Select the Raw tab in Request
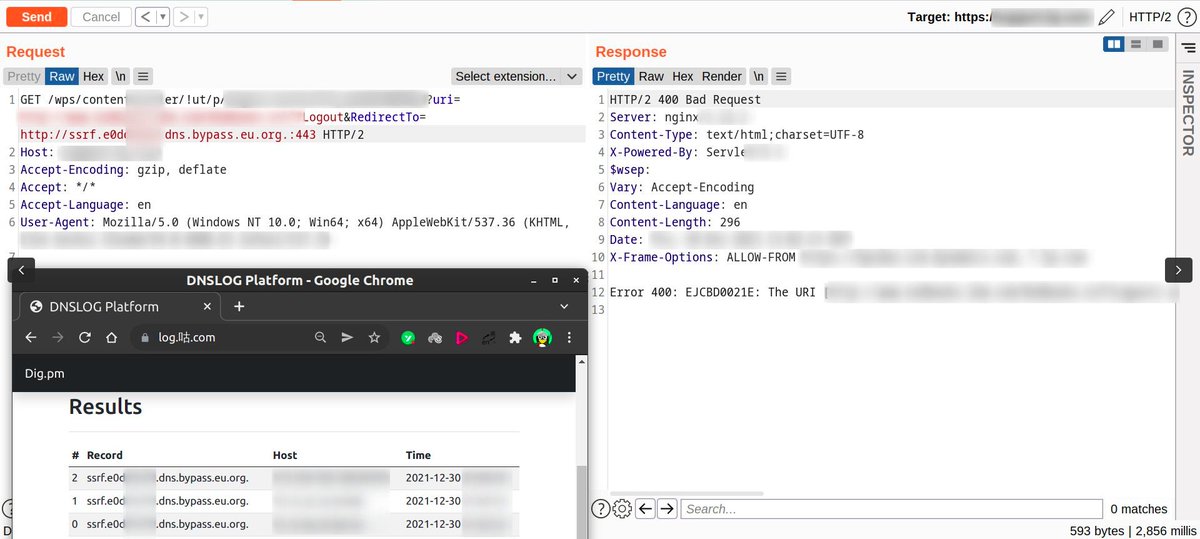 62,76
